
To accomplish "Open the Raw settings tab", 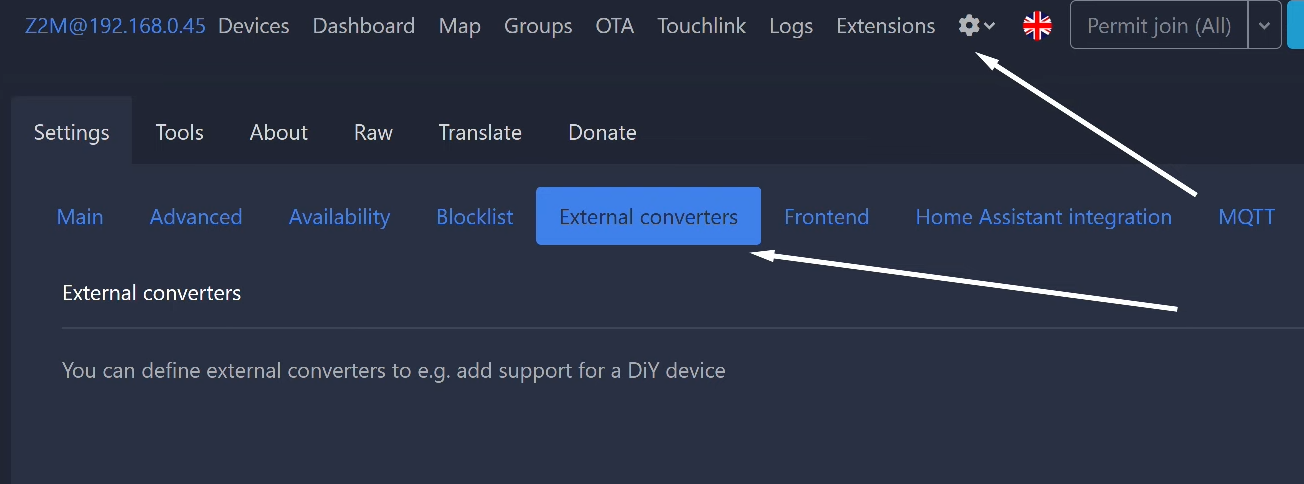I will pos(373,132).
